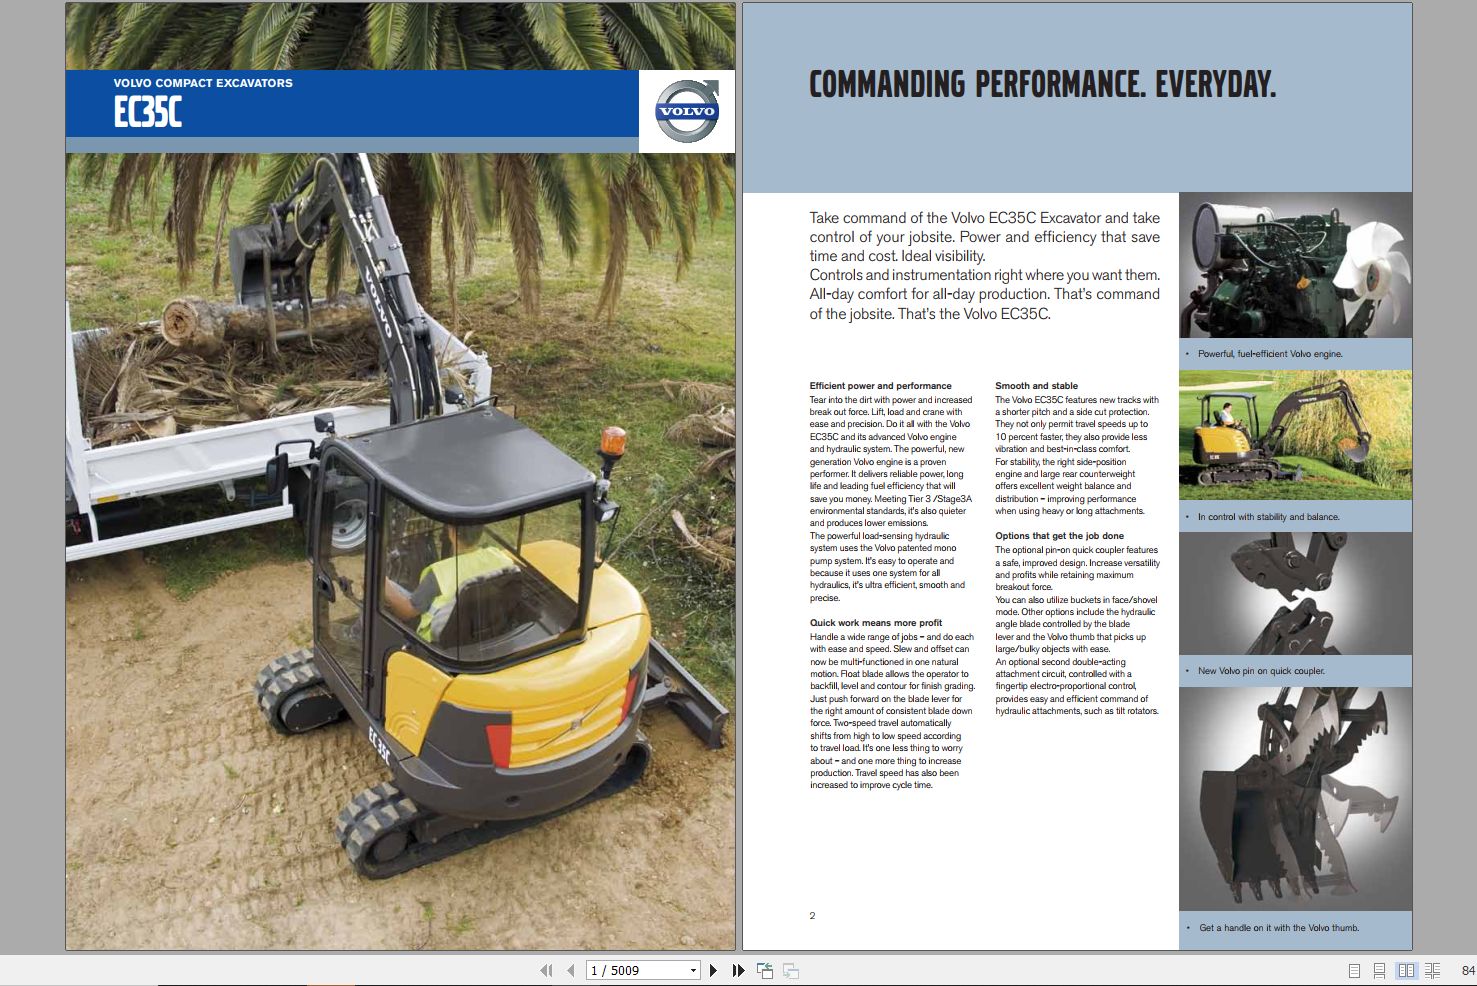
Task: Click the Volvo thumb bucket photo
Action: pos(1295,798)
